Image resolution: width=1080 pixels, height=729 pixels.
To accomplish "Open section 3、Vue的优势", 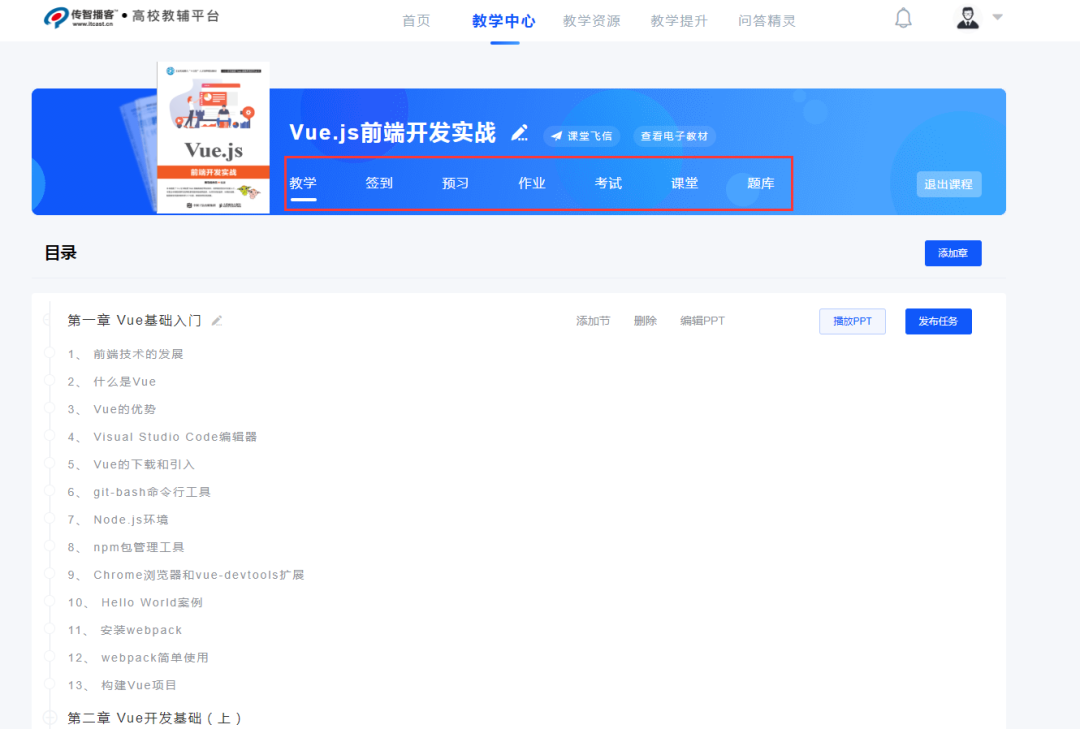I will point(112,409).
